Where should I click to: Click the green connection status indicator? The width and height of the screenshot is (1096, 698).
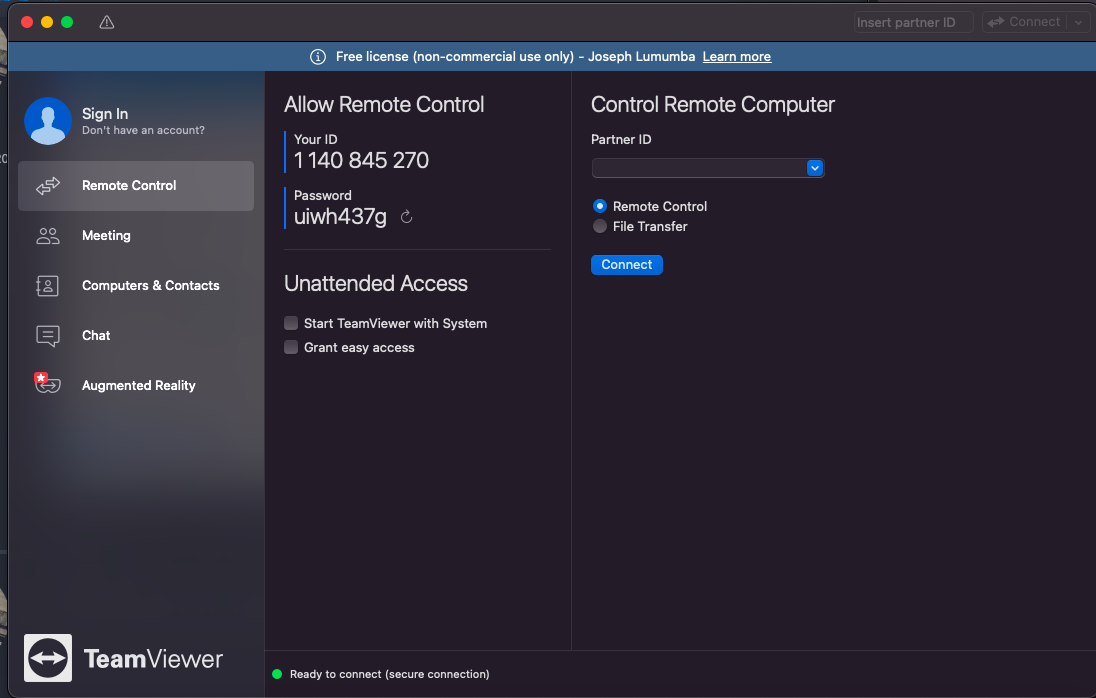tap(277, 674)
